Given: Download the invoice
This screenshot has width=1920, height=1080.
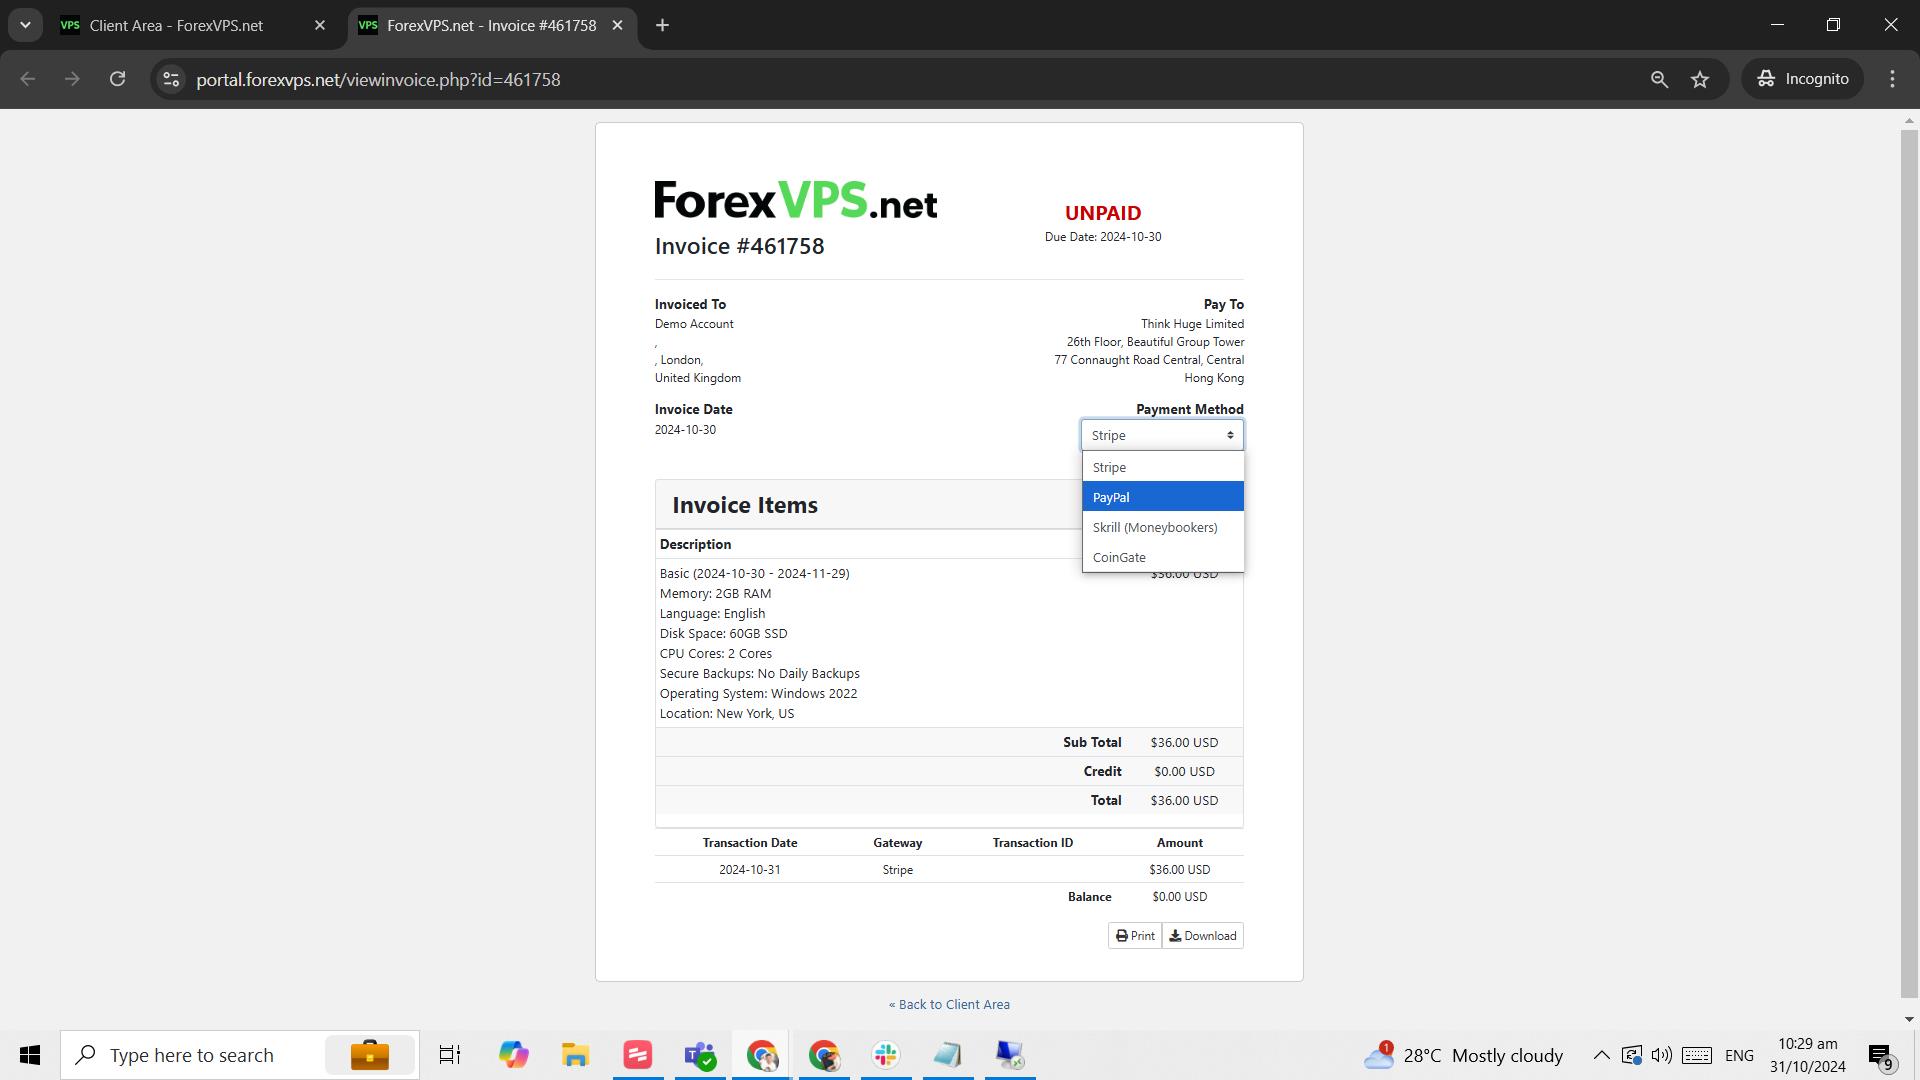Looking at the screenshot, I should [x=1202, y=936].
